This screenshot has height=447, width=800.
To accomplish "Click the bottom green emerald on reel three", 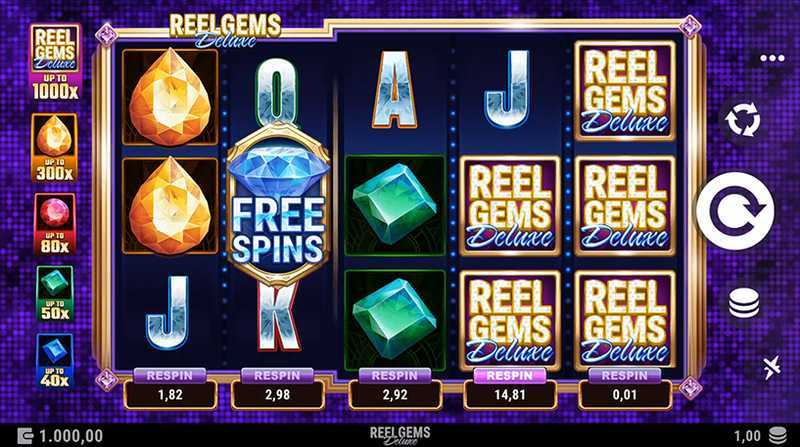I will [394, 319].
